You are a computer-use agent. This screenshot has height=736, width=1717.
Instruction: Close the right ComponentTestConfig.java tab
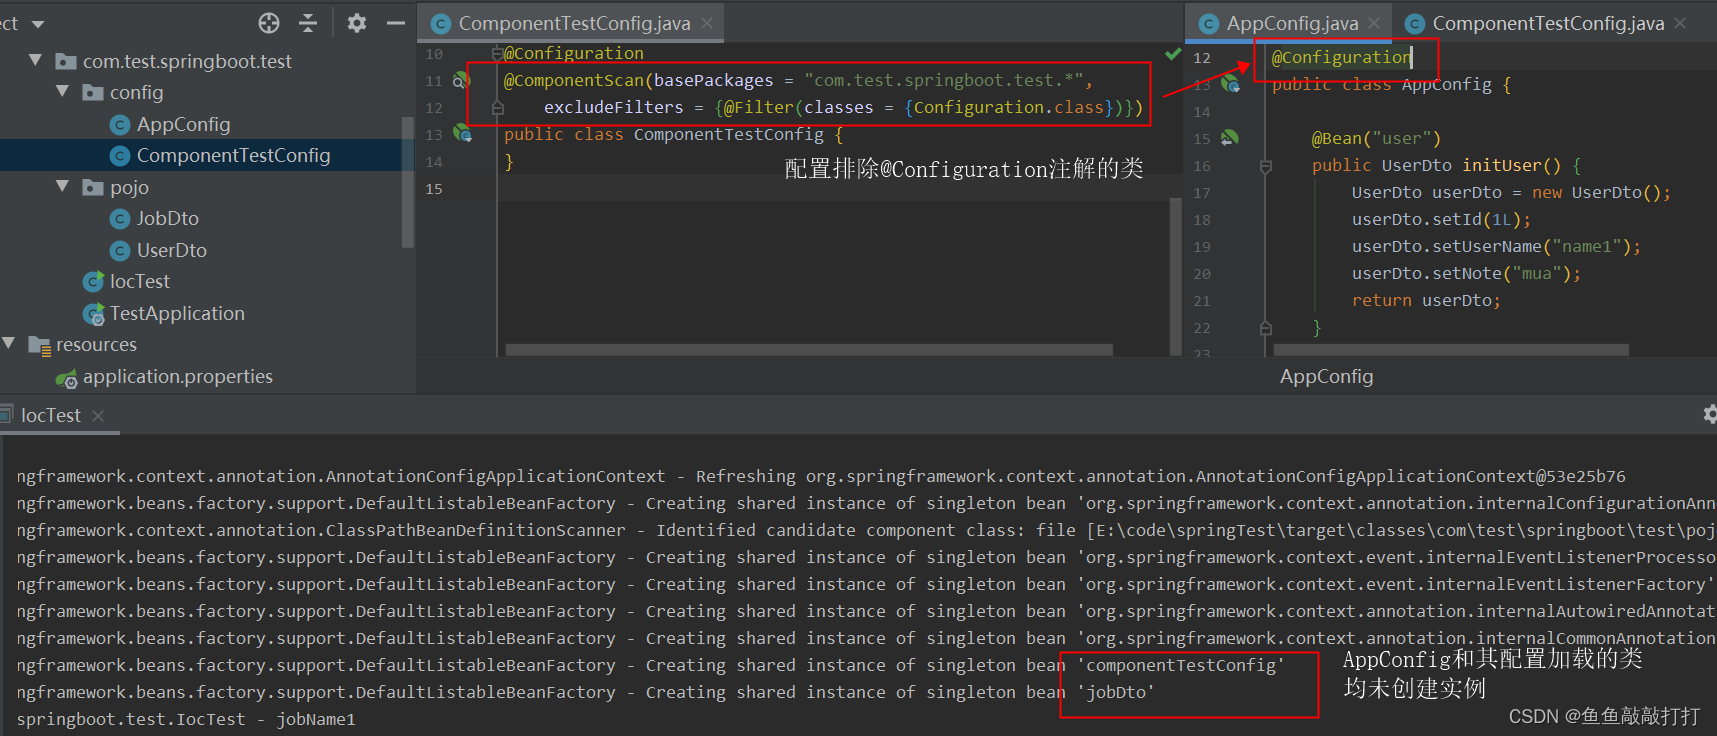[x=1680, y=23]
